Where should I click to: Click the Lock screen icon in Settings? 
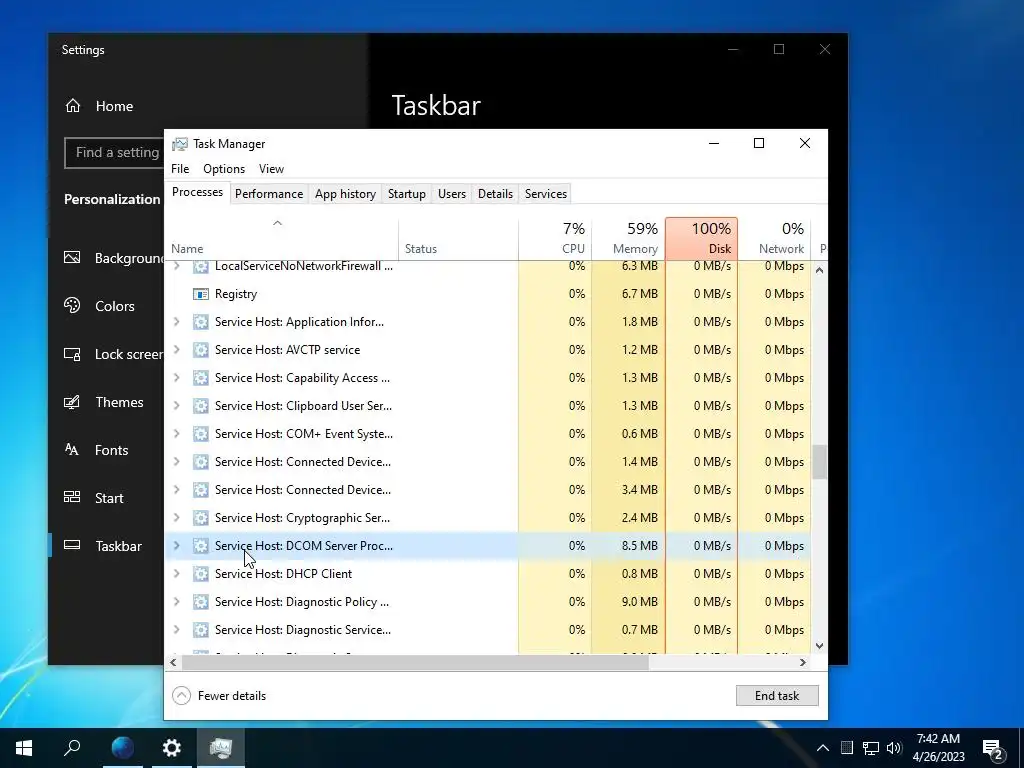pos(72,353)
